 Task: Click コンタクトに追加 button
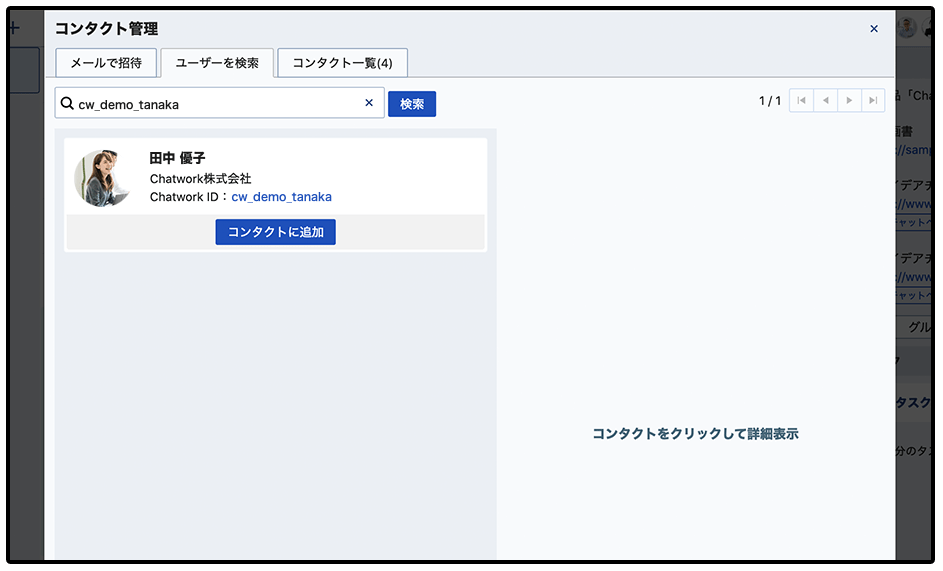click(x=276, y=232)
